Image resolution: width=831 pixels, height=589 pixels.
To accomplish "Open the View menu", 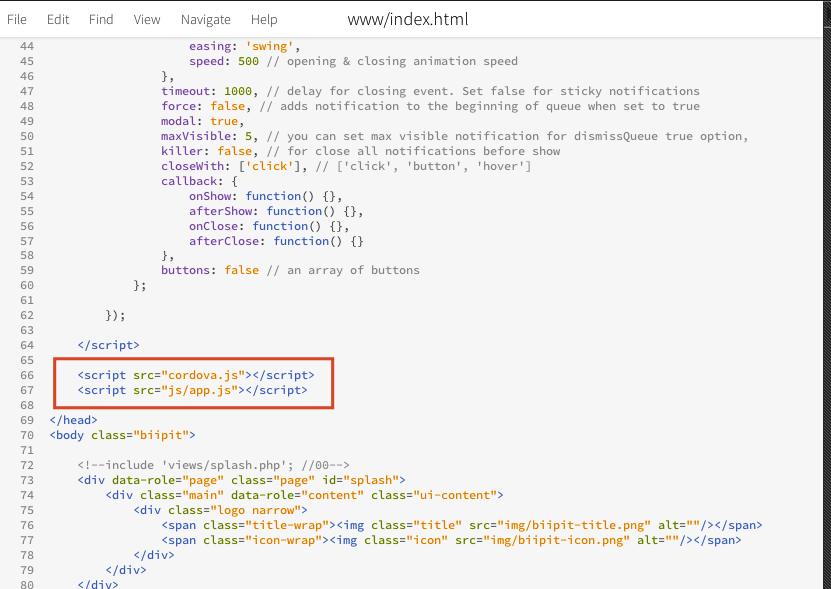I will coord(147,19).
